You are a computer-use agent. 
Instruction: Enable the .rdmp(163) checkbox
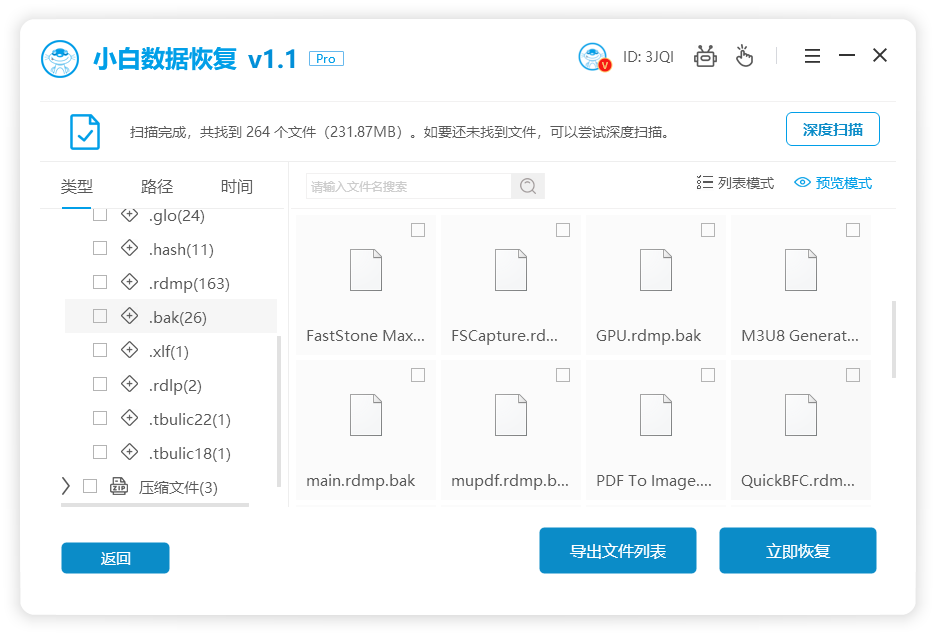[x=100, y=282]
